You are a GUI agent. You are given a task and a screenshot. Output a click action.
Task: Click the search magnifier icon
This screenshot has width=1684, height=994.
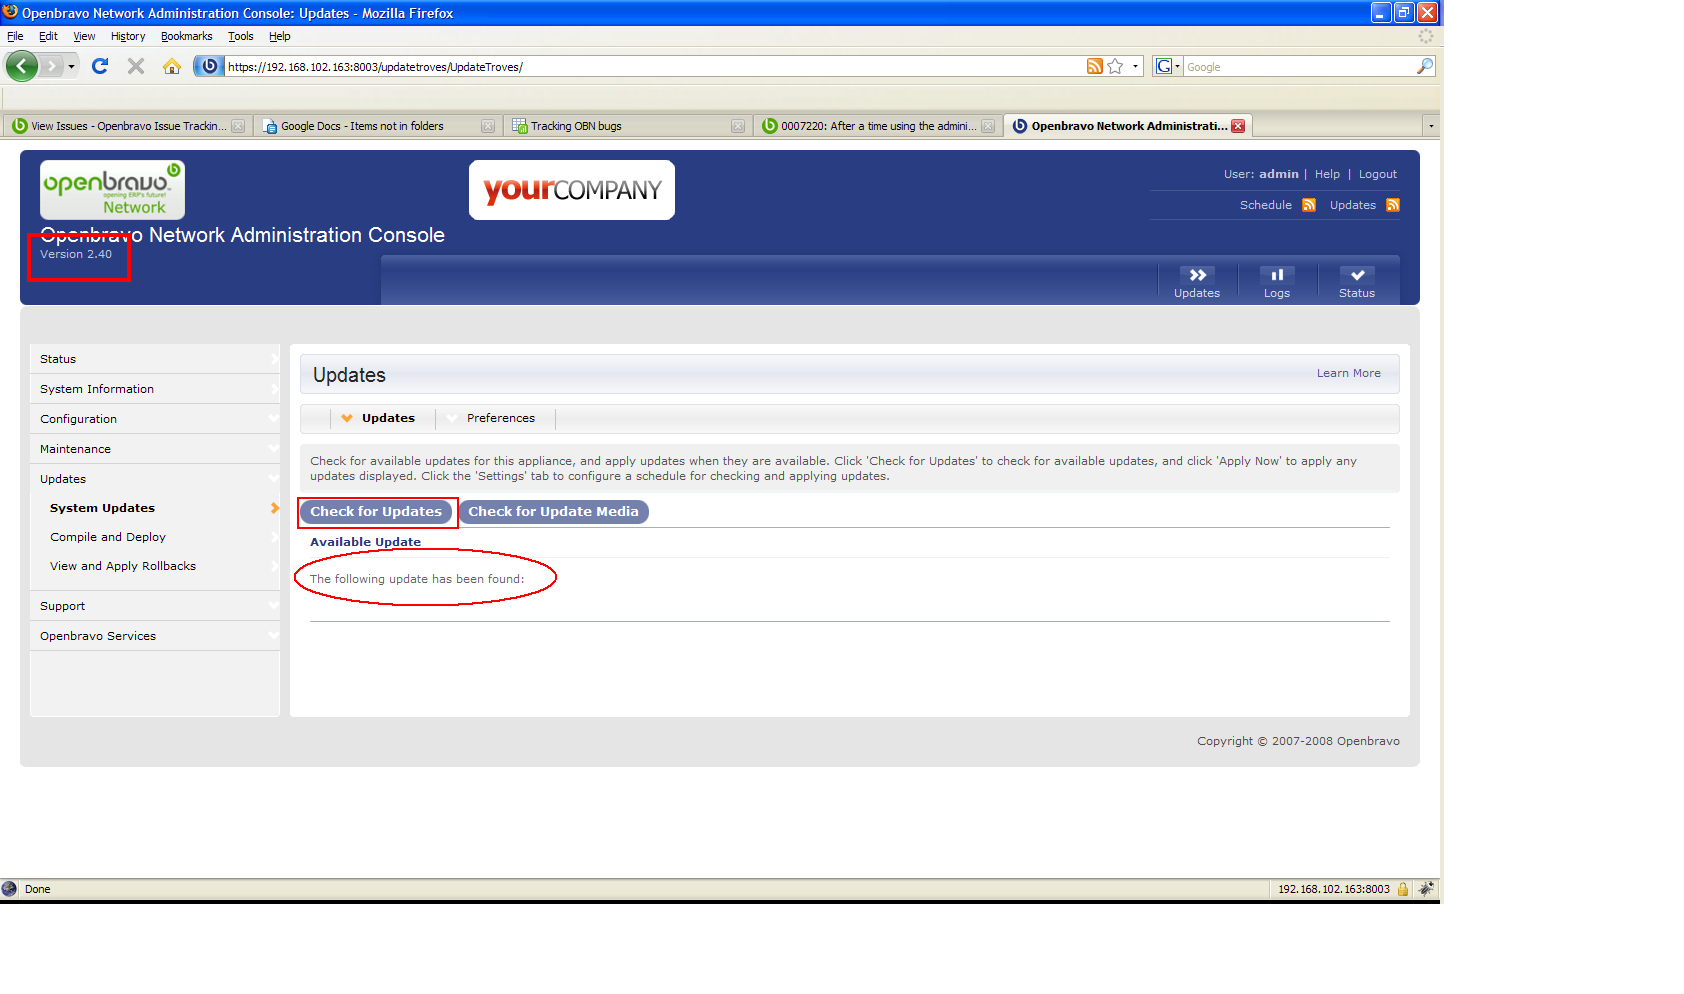coord(1425,66)
